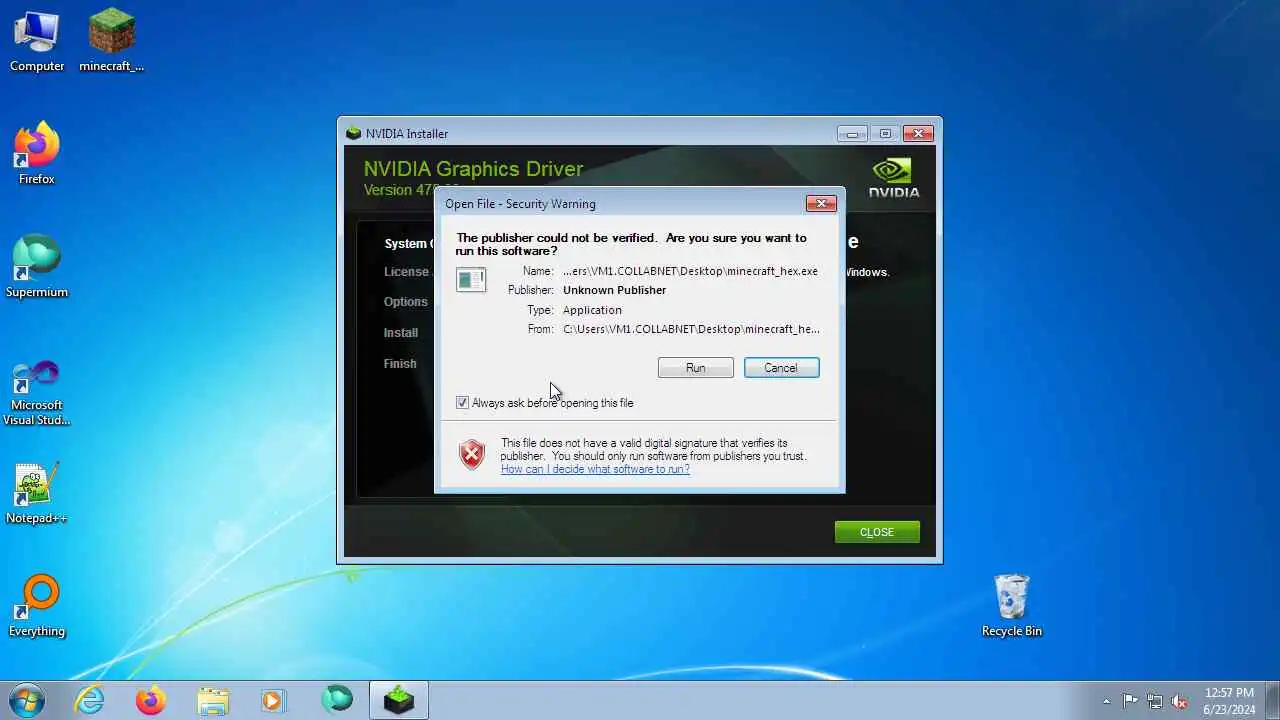Switch to the Minecraft block taskbar item
The height and width of the screenshot is (720, 1280).
tap(399, 701)
